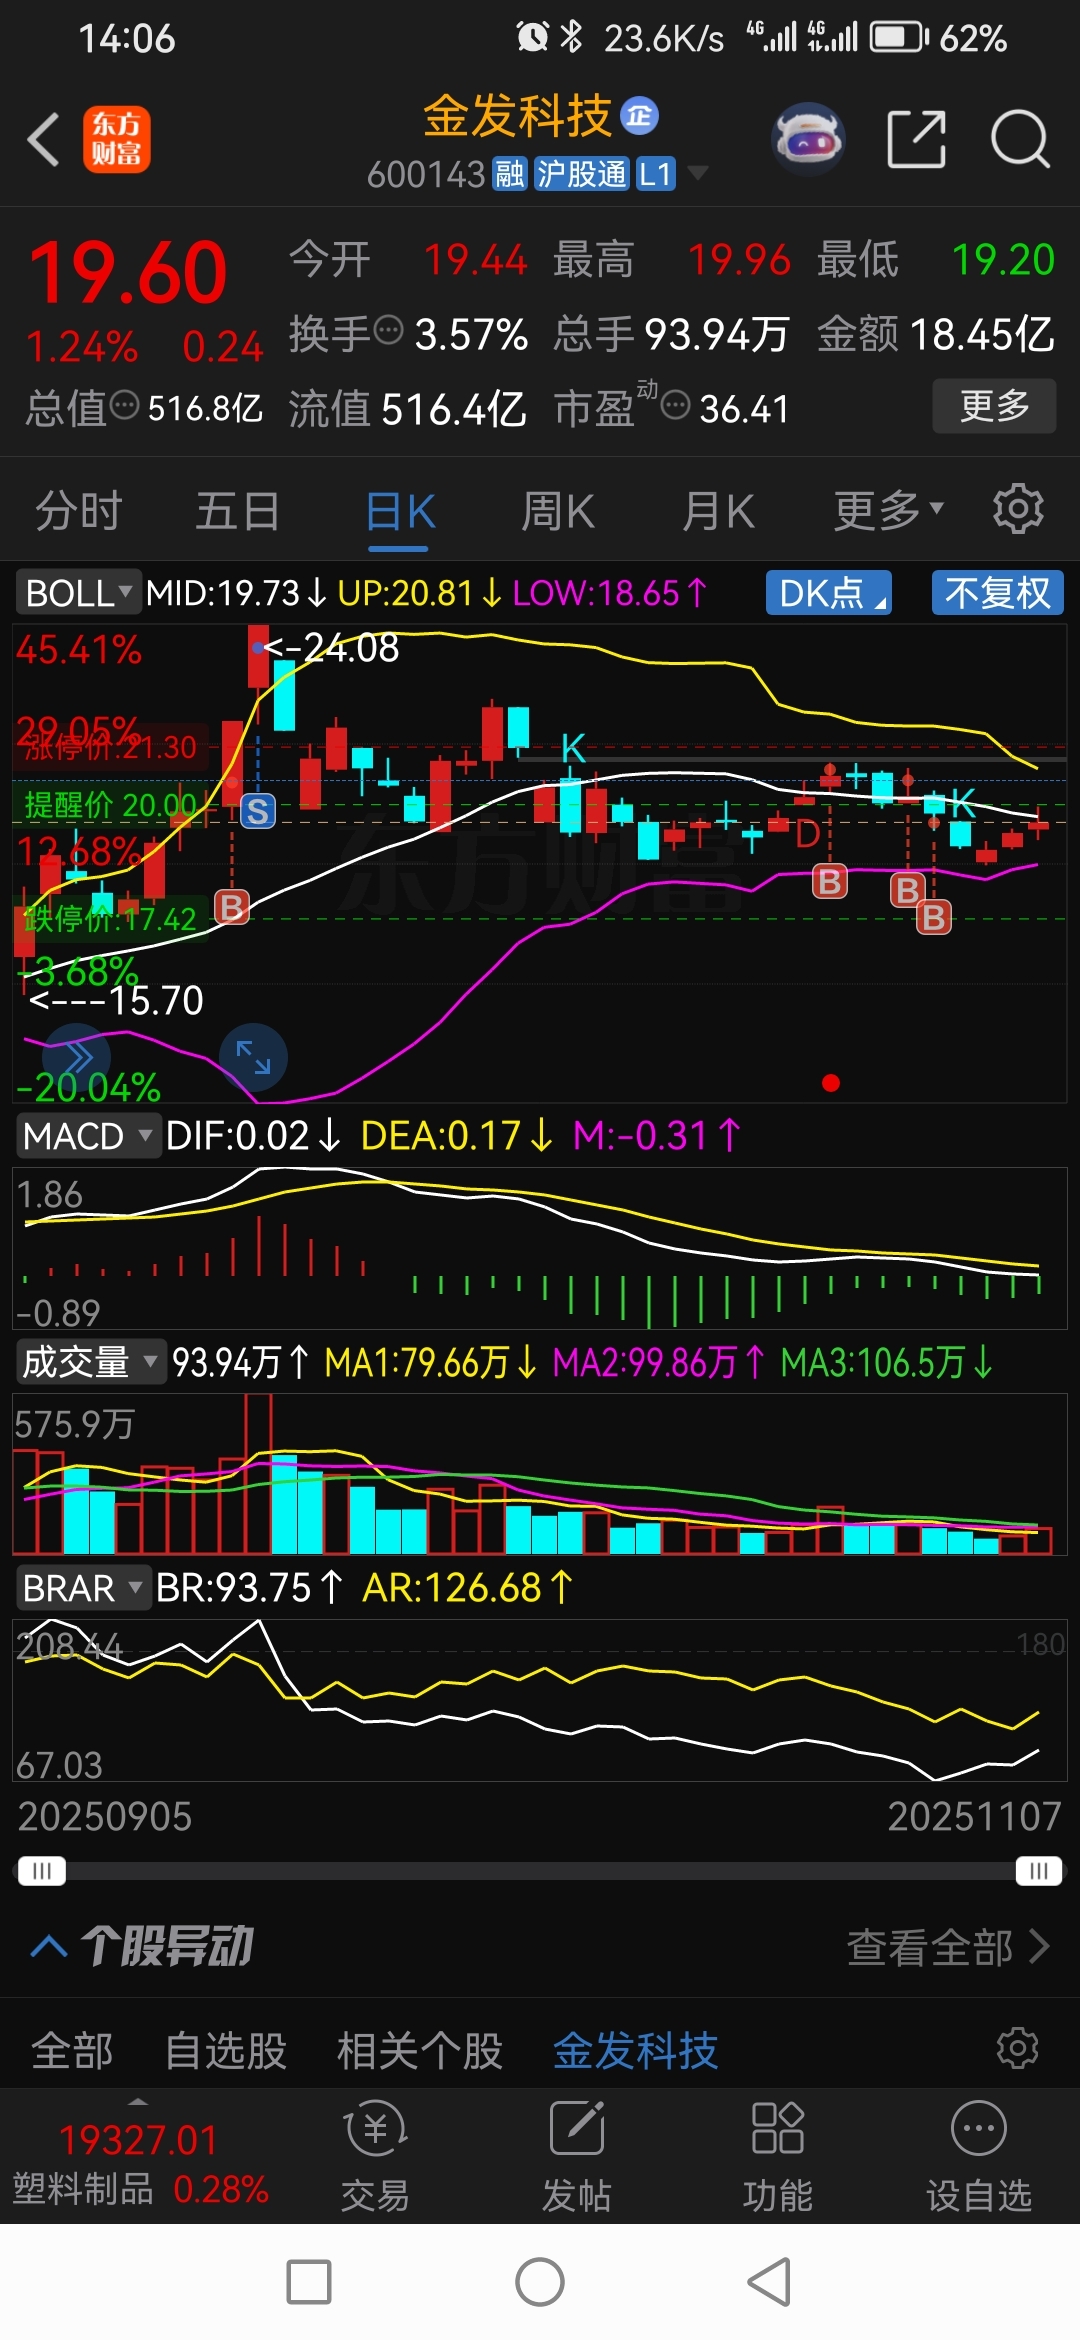The height and width of the screenshot is (2340, 1080).
Task: Open the MACD indicator dropdown
Action: (x=88, y=1137)
